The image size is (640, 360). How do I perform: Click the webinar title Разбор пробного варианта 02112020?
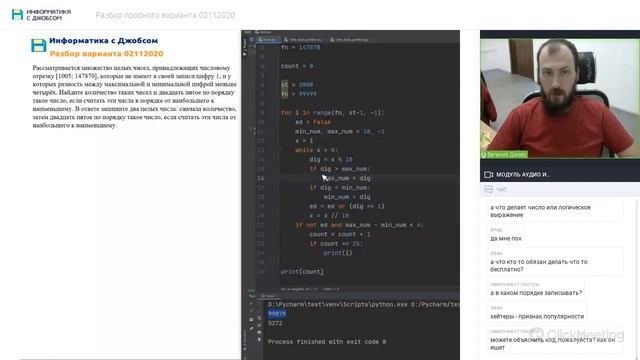[165, 15]
